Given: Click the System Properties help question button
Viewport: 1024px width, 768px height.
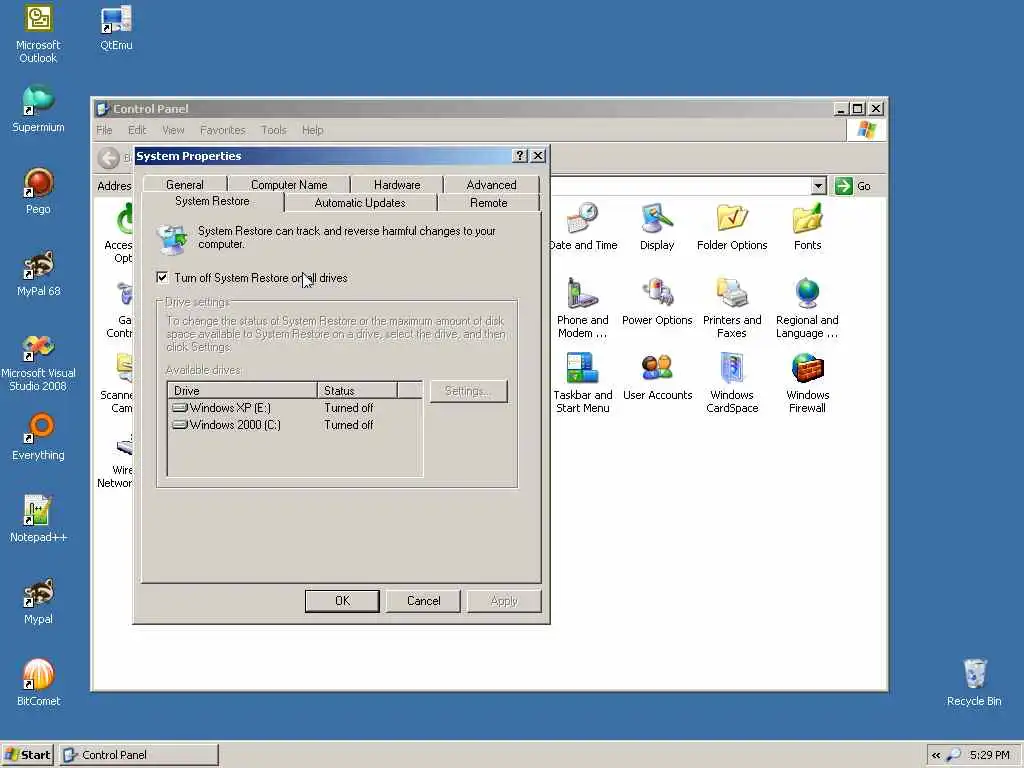Looking at the screenshot, I should 520,155.
